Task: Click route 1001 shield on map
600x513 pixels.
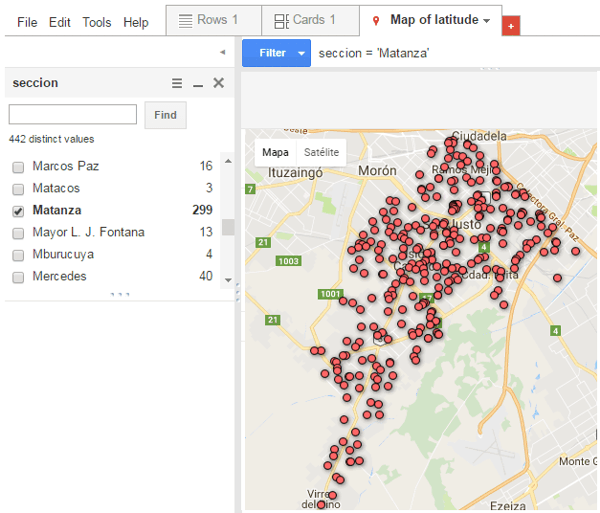Action: coord(330,294)
